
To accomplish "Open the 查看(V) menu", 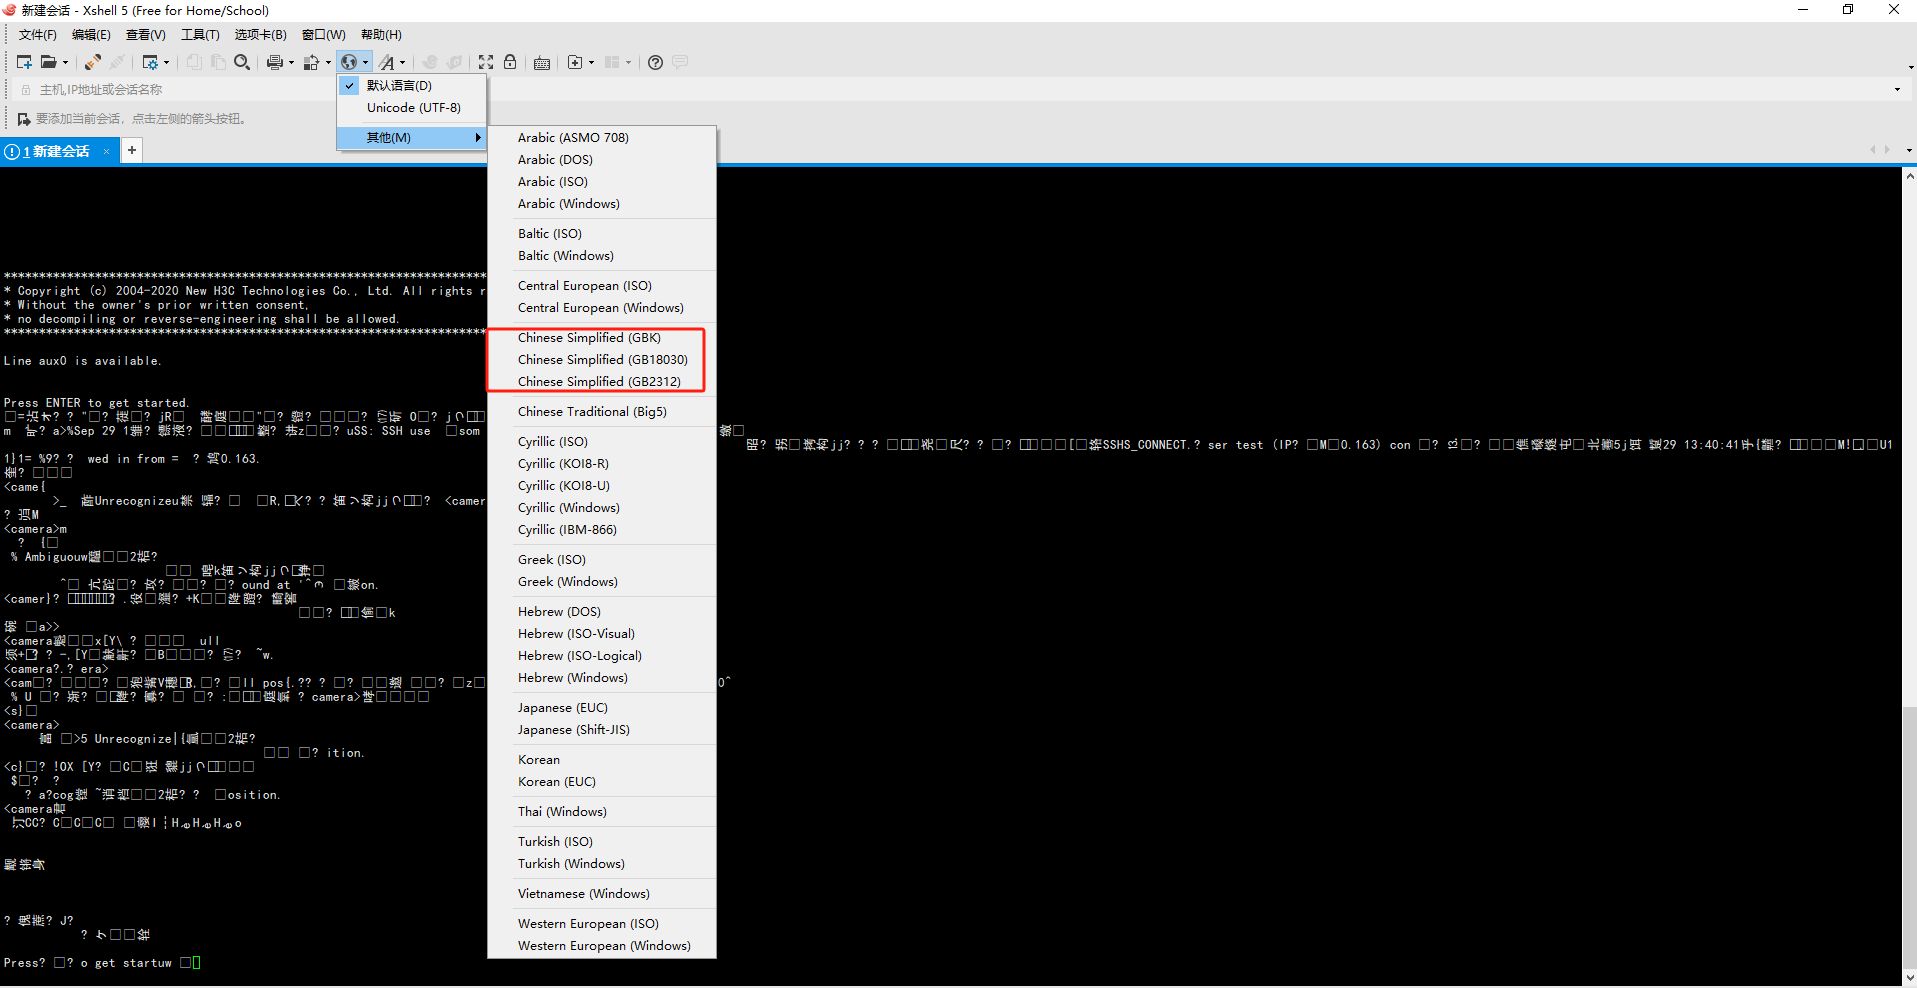I will click(x=146, y=34).
